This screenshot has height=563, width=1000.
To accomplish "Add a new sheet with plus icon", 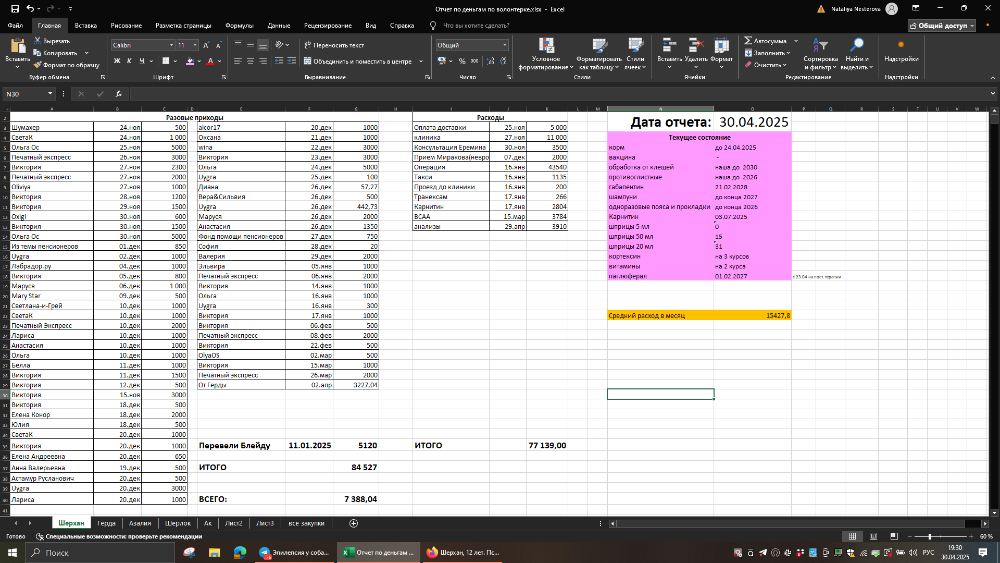I will (x=353, y=523).
